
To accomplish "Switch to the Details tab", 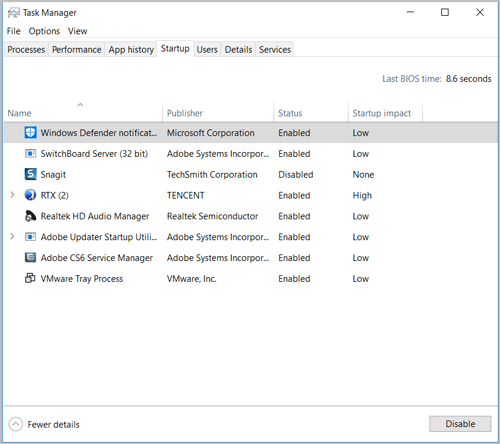I will pos(238,49).
